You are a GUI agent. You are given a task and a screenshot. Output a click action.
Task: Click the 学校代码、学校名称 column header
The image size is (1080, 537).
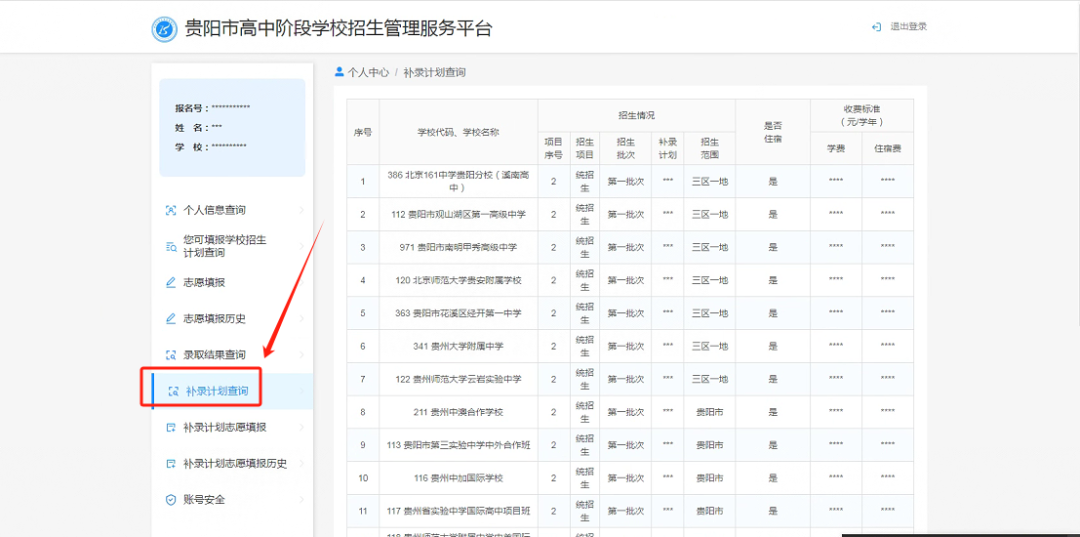458,131
